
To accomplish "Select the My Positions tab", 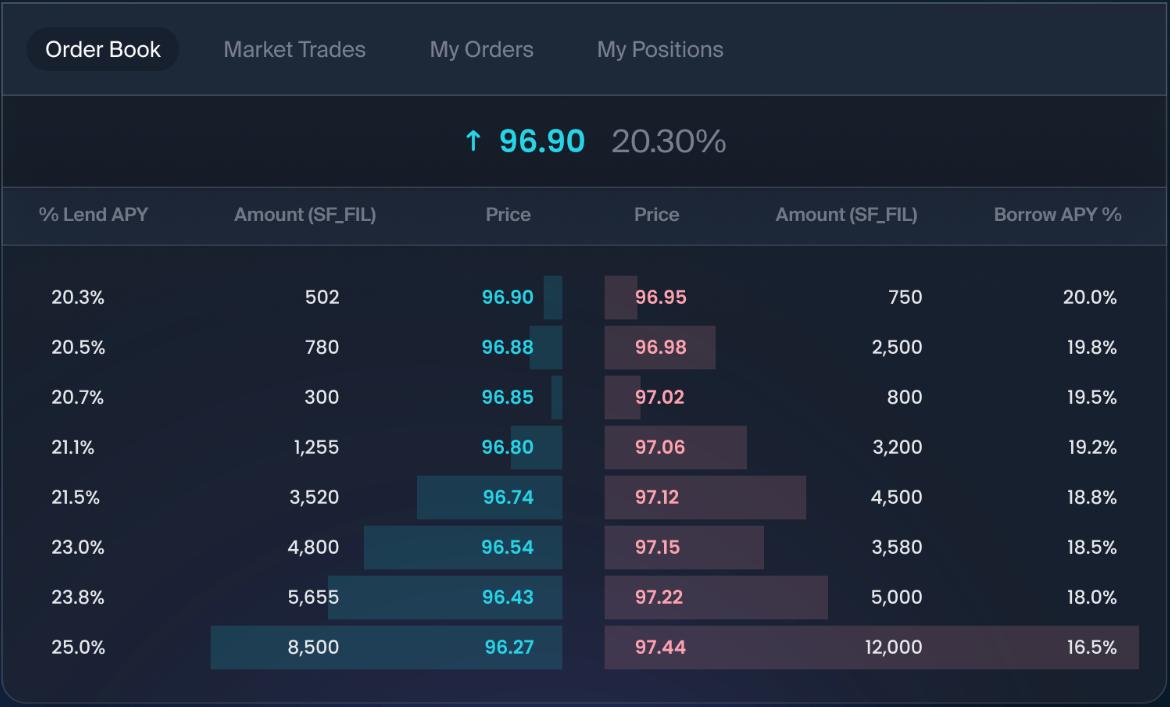I will 660,49.
